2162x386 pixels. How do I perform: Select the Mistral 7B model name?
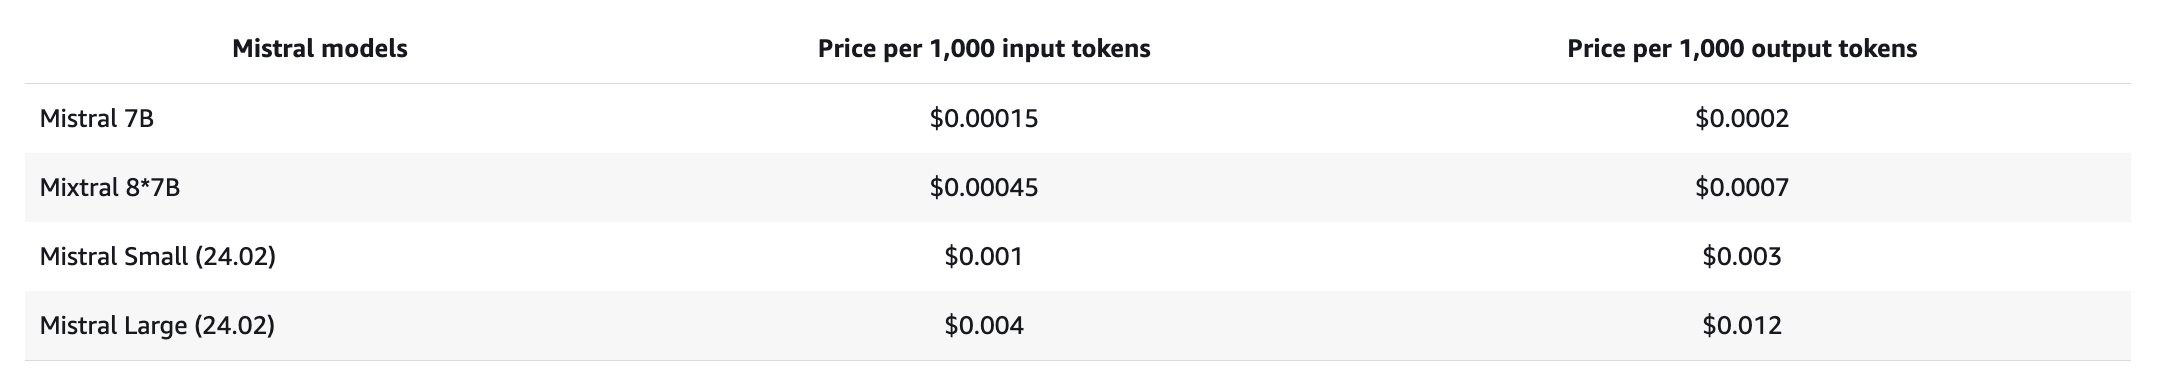pyautogui.click(x=97, y=119)
